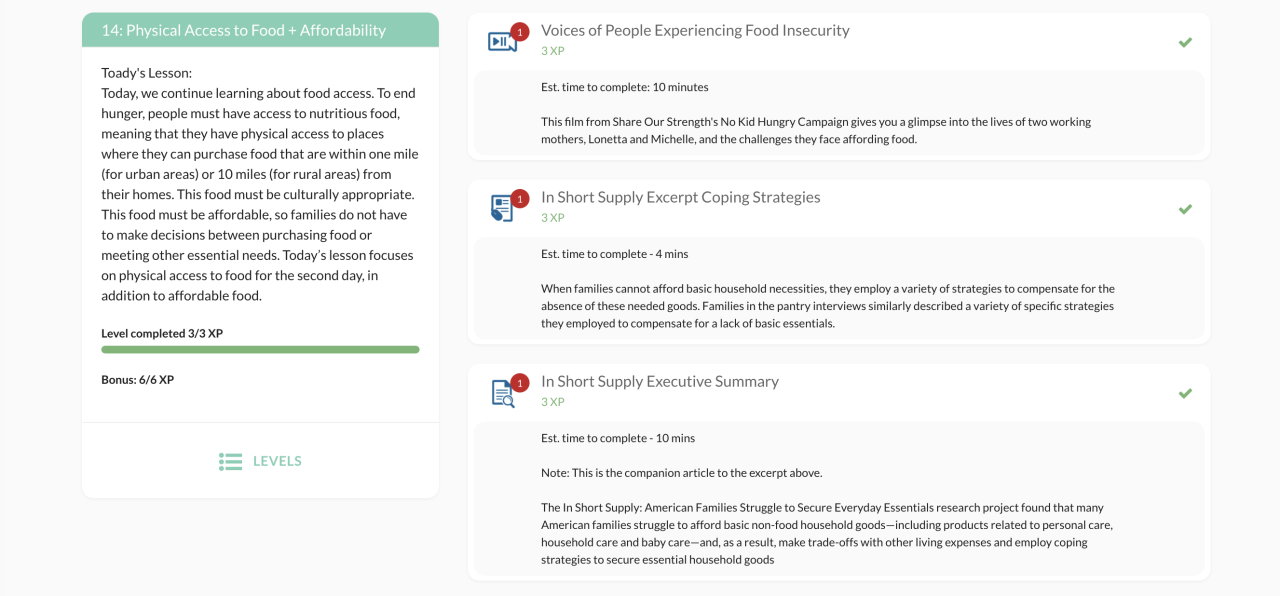
Task: Click the green level completion progress bar
Action: pyautogui.click(x=260, y=350)
